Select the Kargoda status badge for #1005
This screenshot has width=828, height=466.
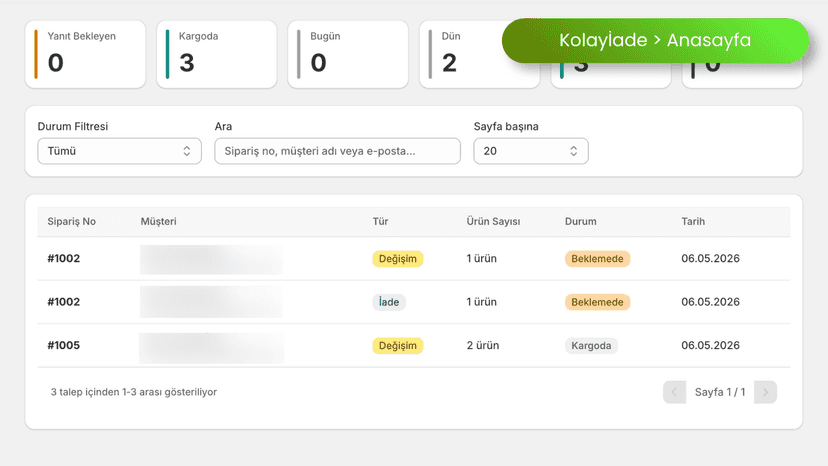(591, 346)
